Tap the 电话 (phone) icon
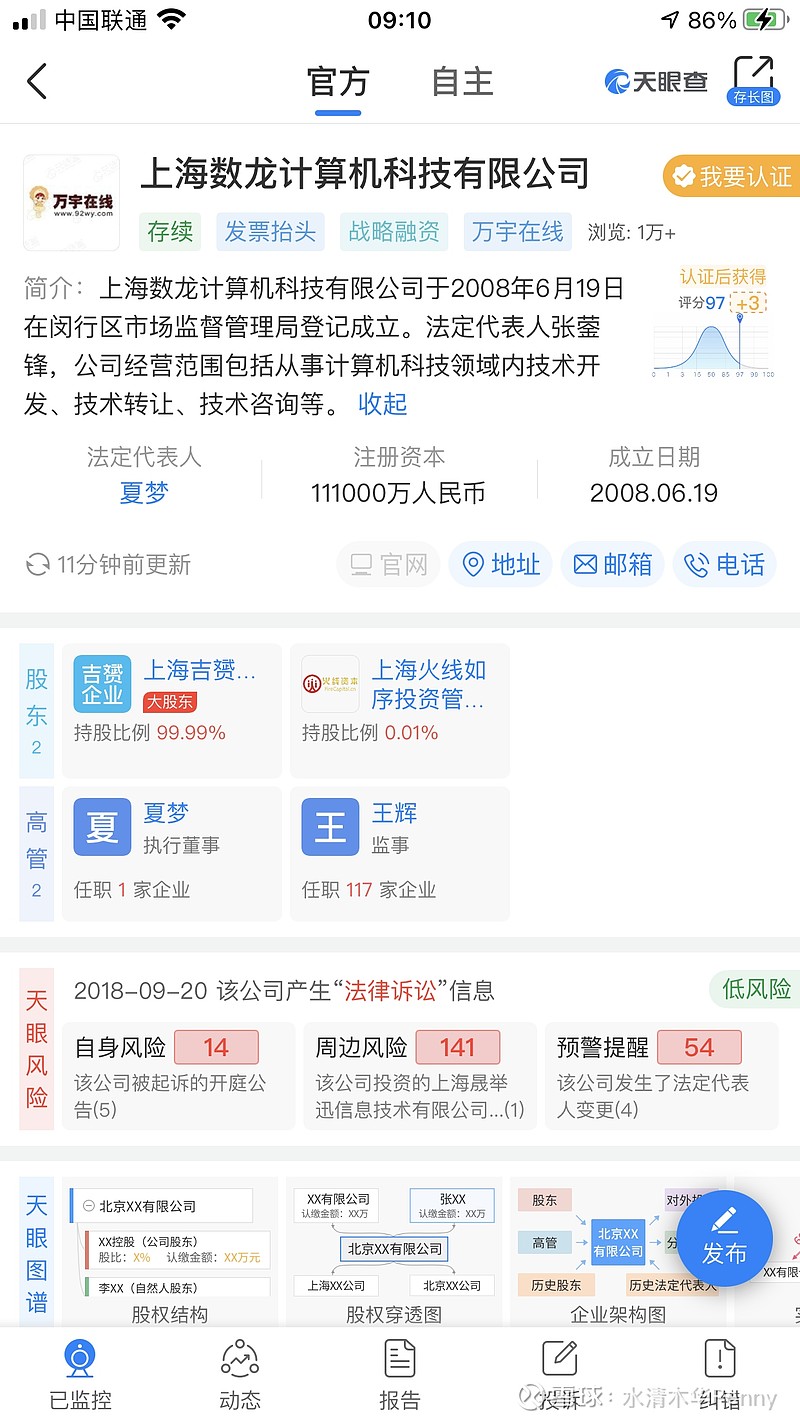 click(724, 564)
